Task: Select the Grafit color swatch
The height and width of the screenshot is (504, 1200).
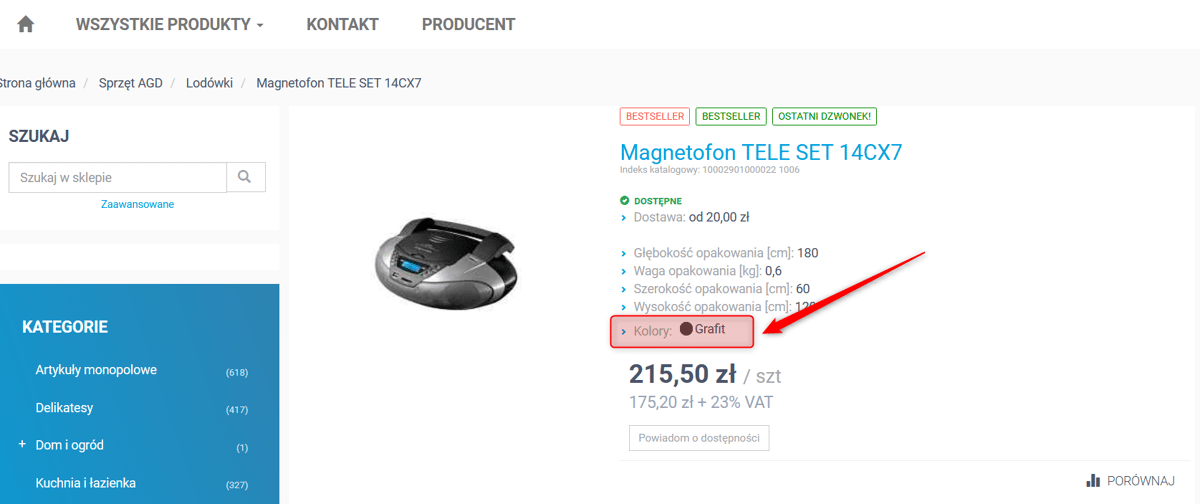Action: [686, 328]
